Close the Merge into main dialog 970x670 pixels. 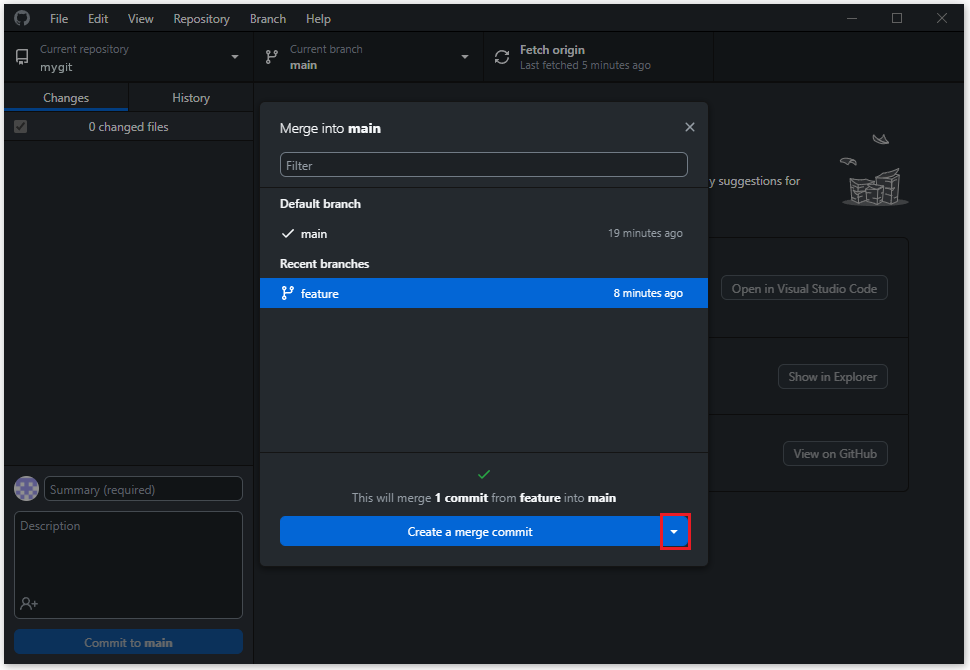coord(689,127)
